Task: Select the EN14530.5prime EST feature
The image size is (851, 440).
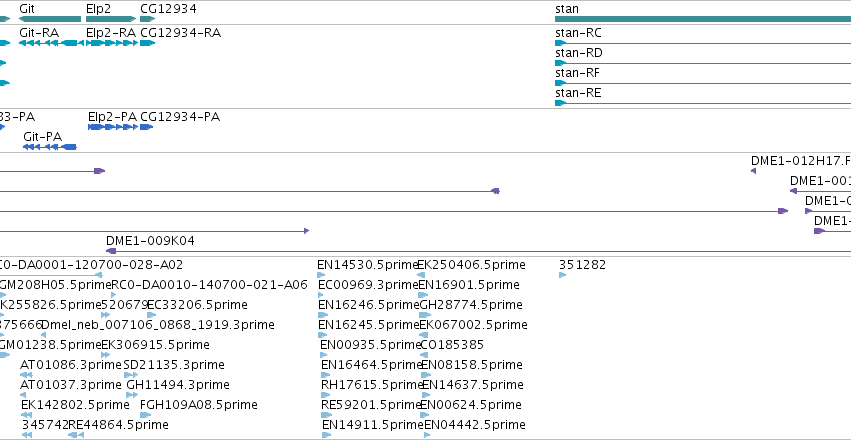Action: point(321,275)
